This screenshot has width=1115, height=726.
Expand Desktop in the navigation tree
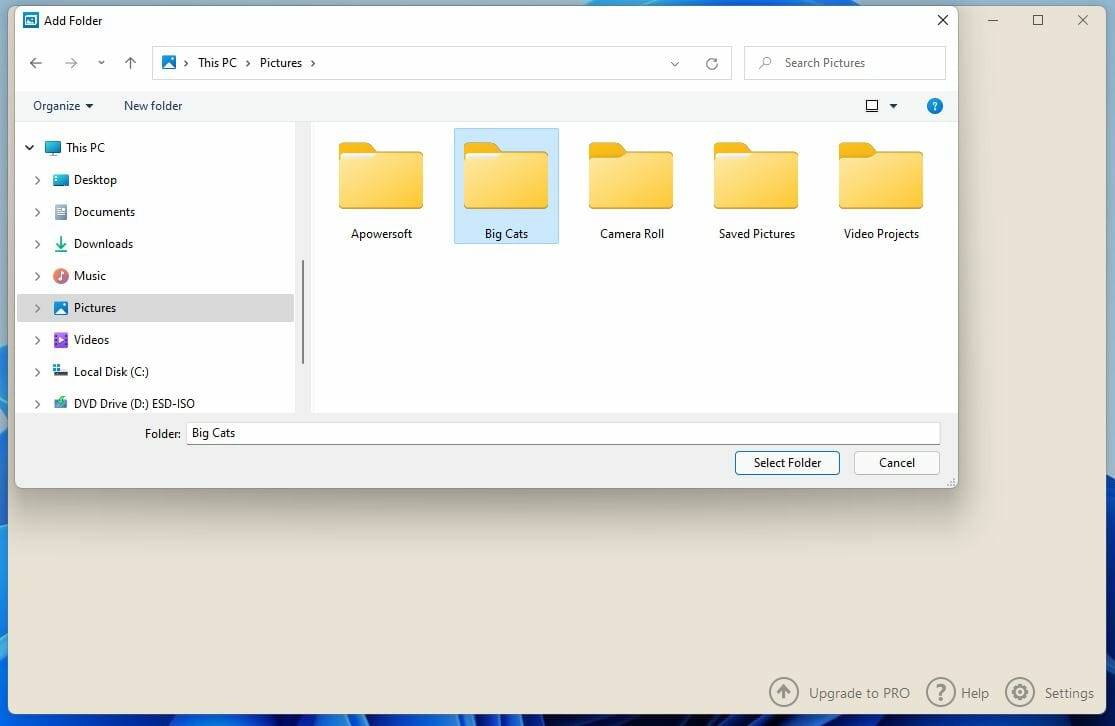point(38,179)
